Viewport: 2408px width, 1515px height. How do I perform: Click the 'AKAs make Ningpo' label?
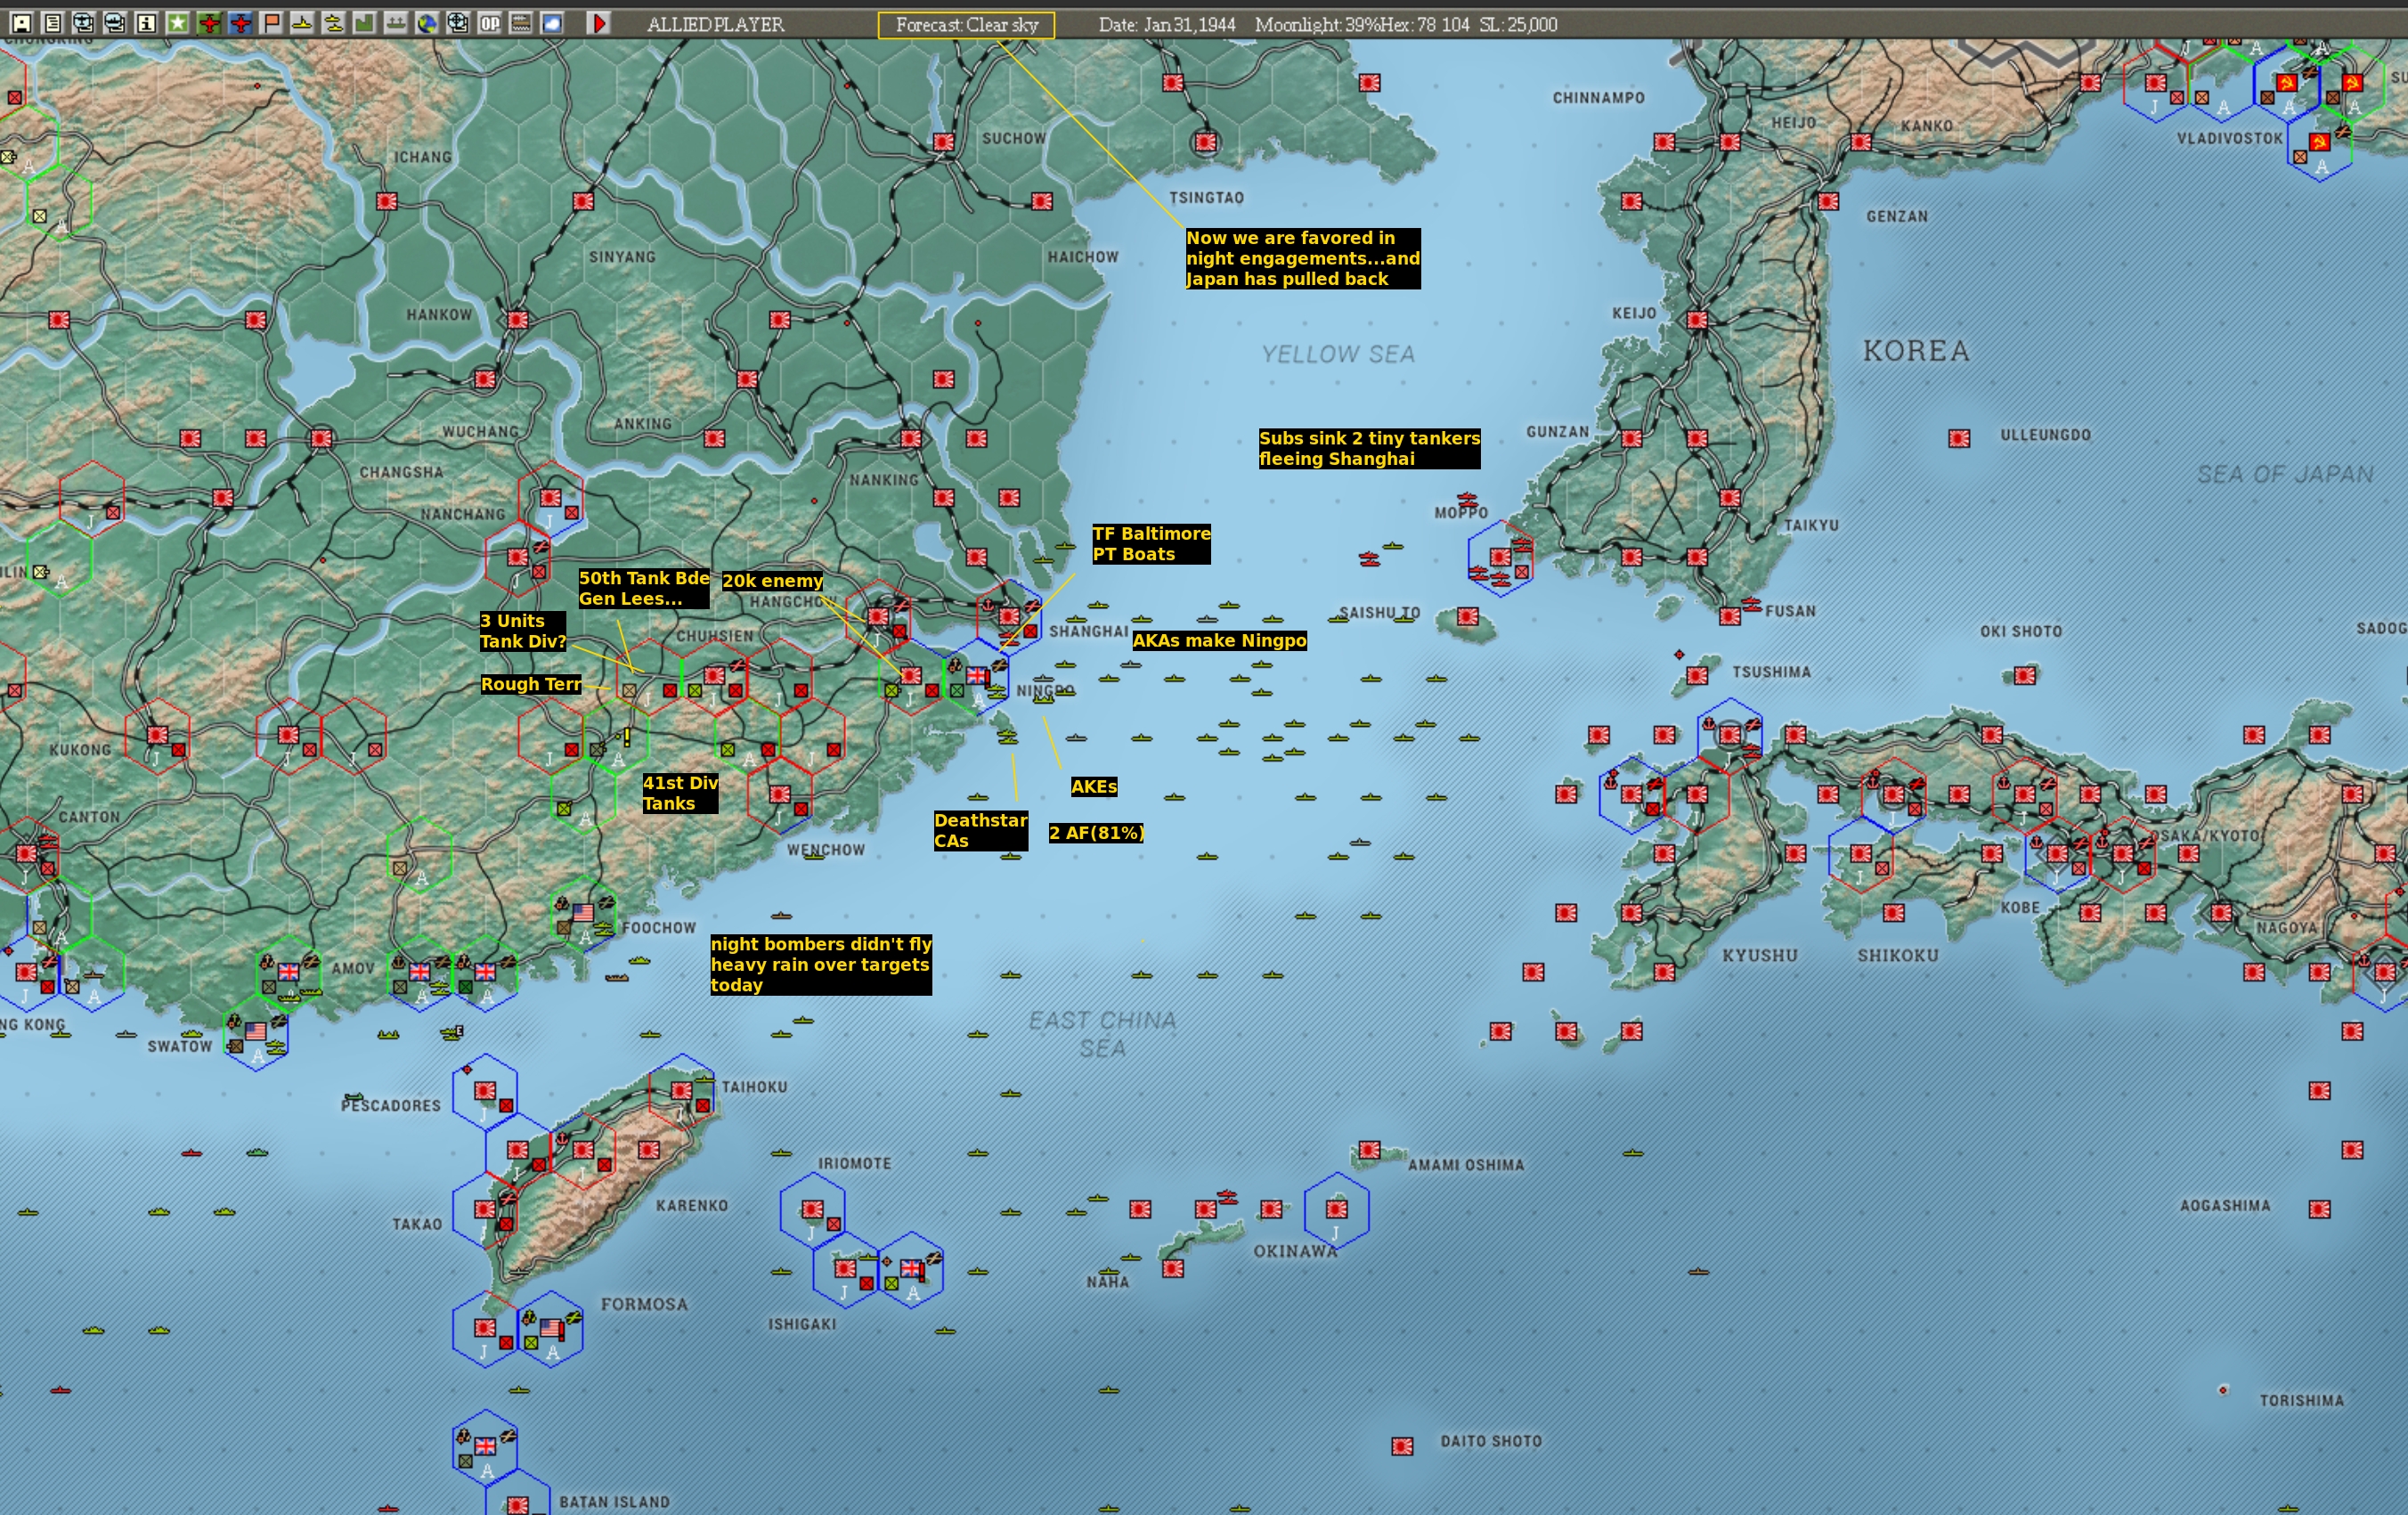(x=1218, y=641)
